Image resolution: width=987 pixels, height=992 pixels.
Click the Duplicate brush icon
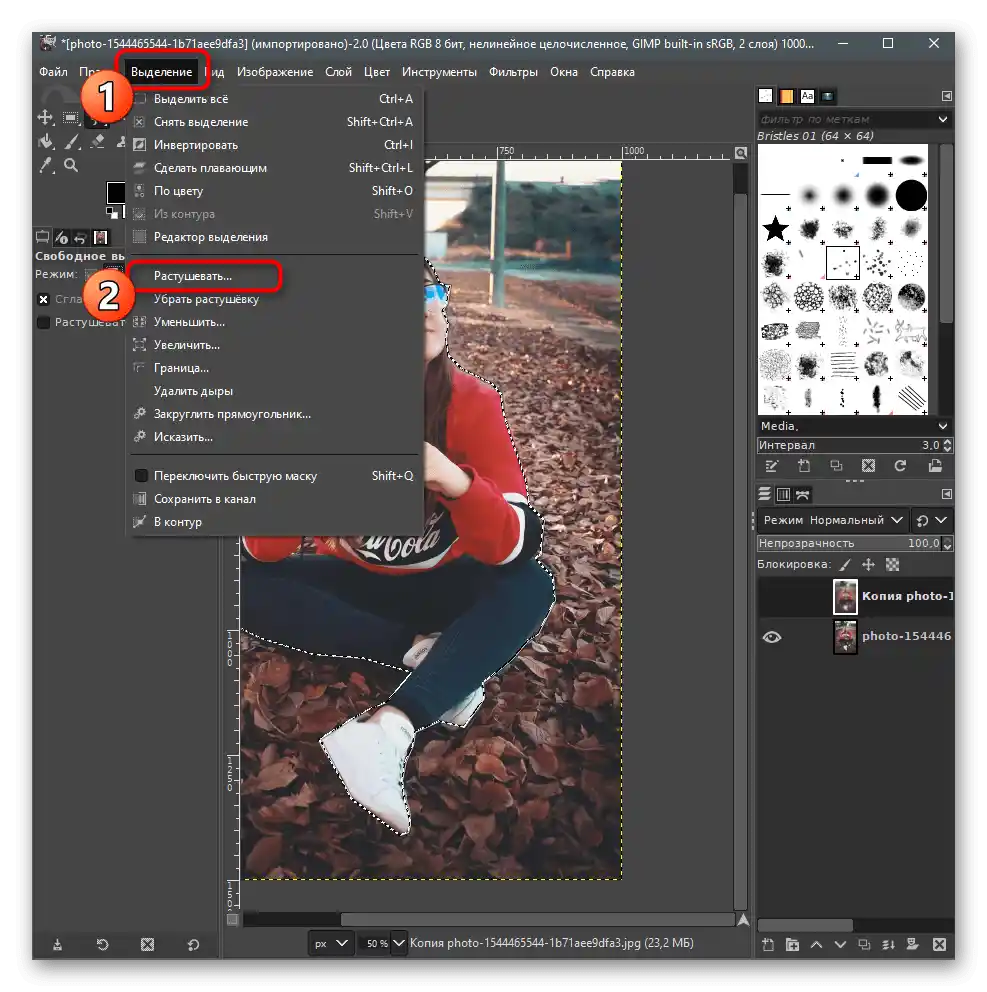pos(836,466)
